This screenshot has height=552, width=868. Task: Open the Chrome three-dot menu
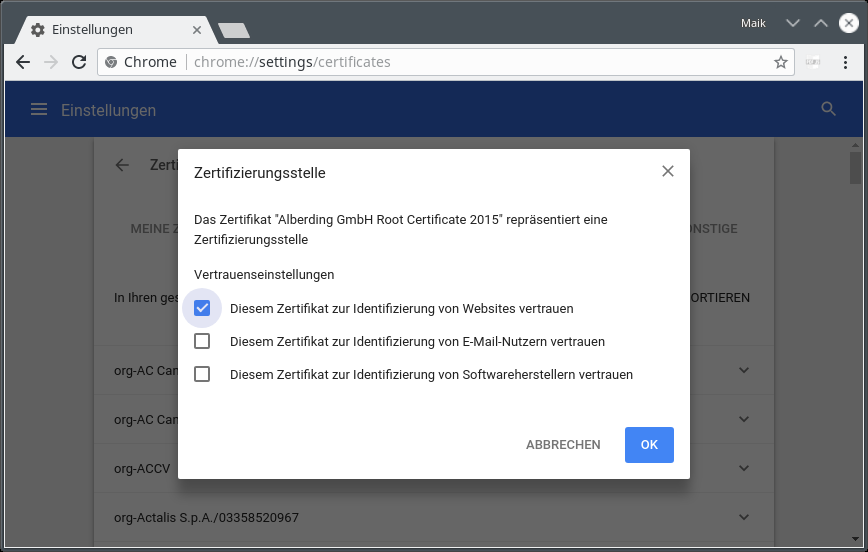[x=846, y=62]
